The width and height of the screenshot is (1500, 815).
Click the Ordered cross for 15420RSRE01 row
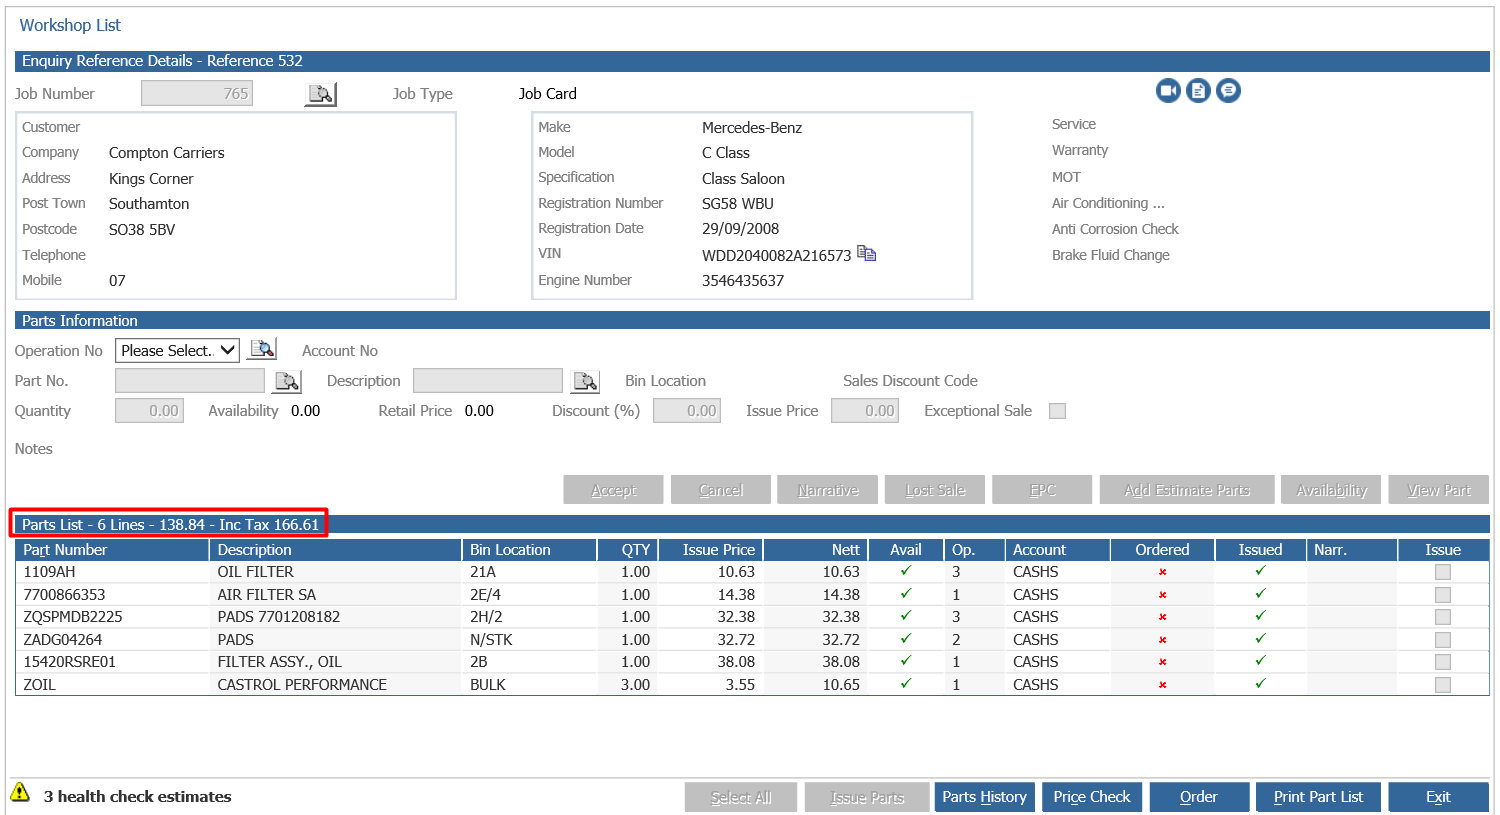point(1162,662)
